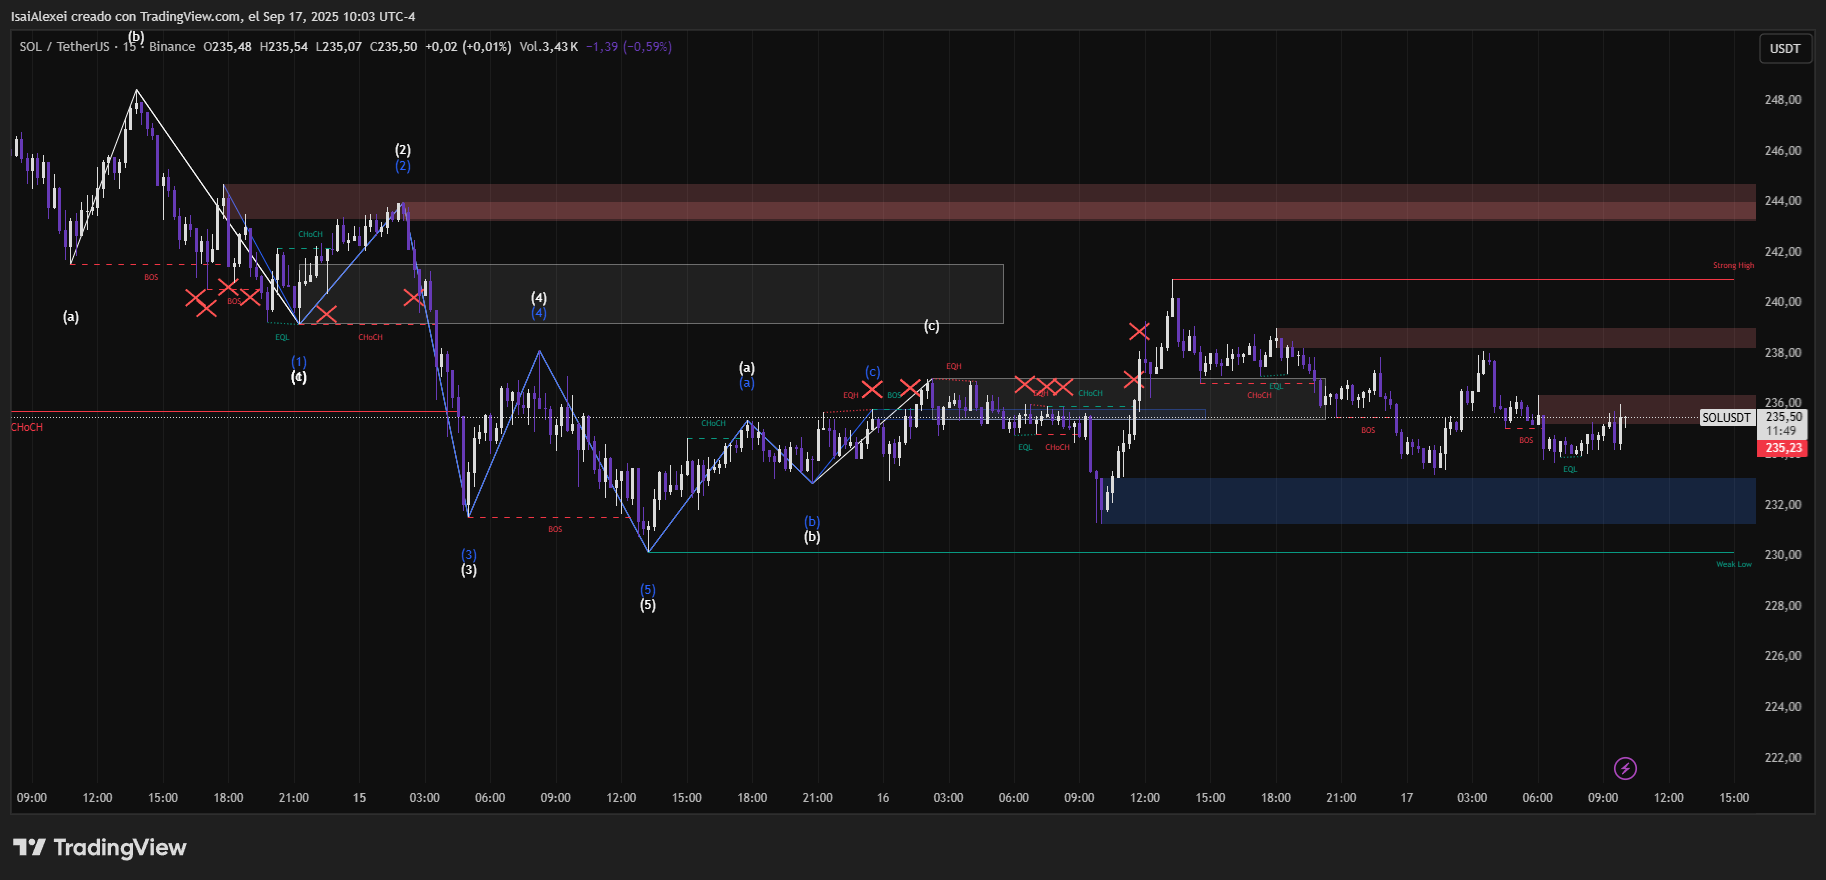Screen dimensions: 1826x880
Task: Select the white (5) wave label
Action: click(648, 605)
